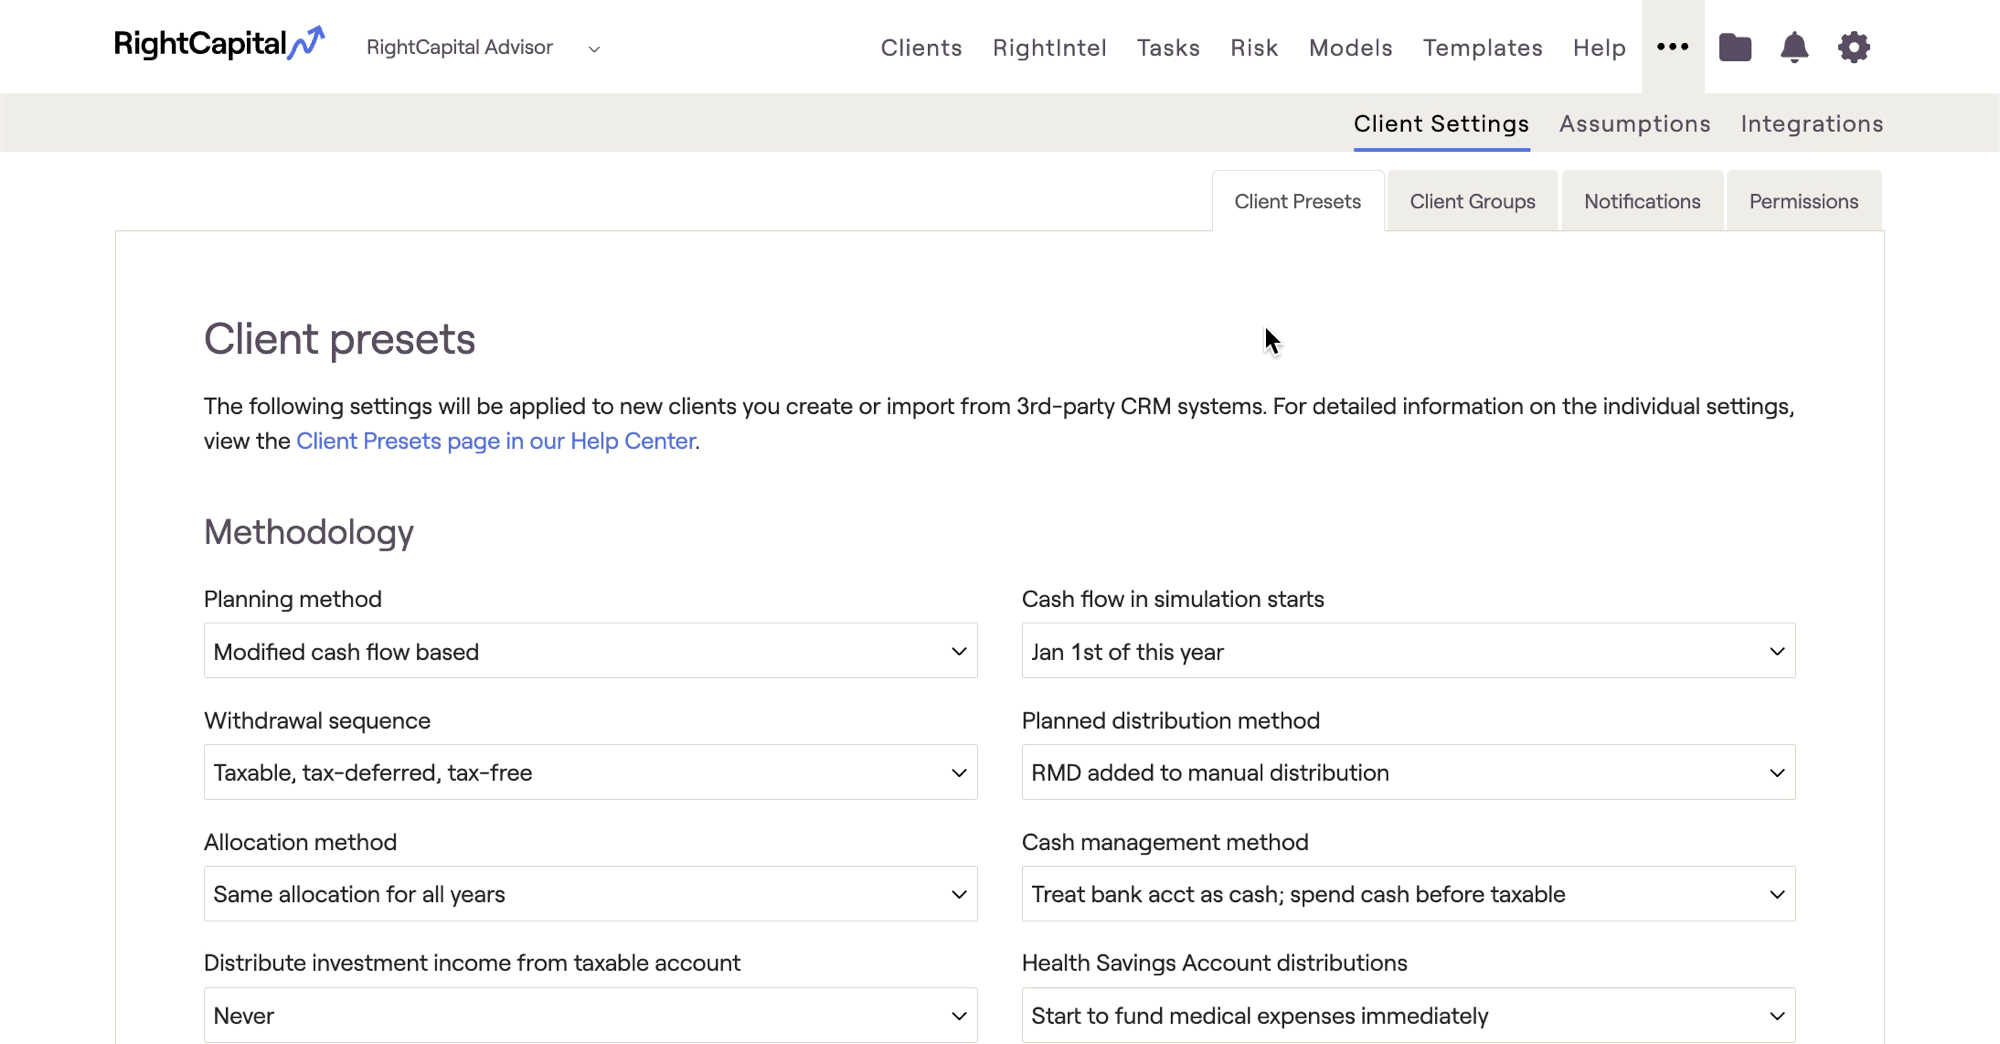Open the Help menu item
2000x1044 pixels.
[x=1599, y=48]
